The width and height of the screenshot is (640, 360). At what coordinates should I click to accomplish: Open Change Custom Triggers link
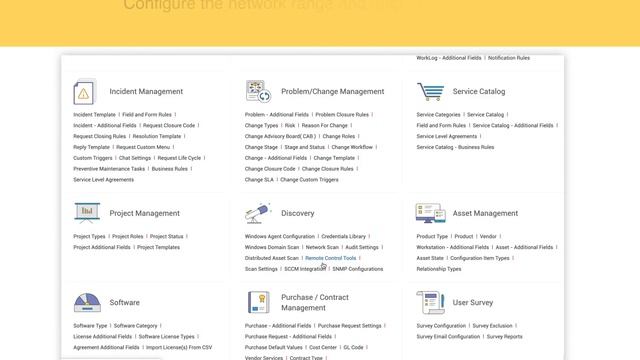(x=309, y=180)
